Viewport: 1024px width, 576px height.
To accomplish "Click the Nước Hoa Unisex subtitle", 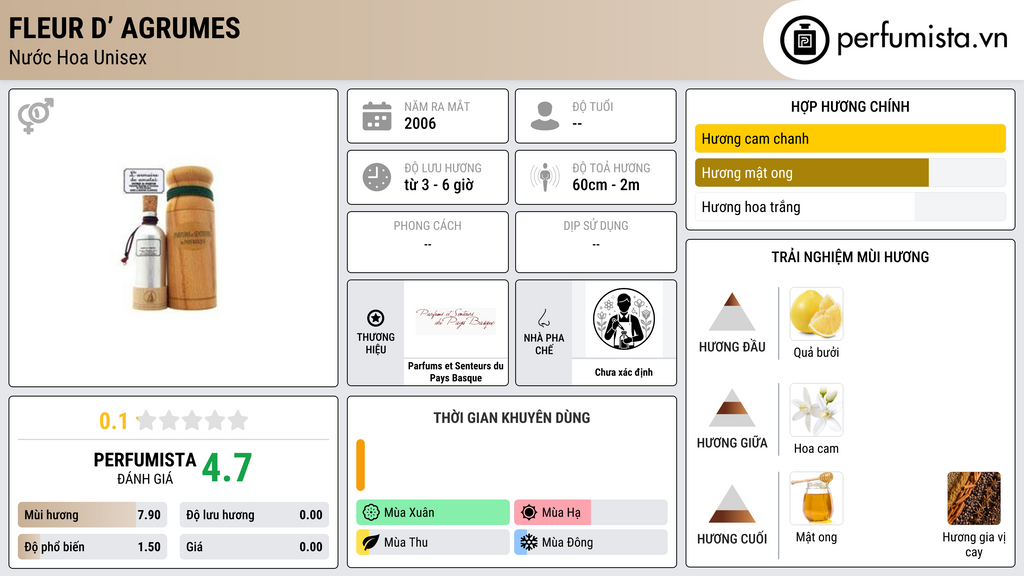I will click(x=78, y=57).
